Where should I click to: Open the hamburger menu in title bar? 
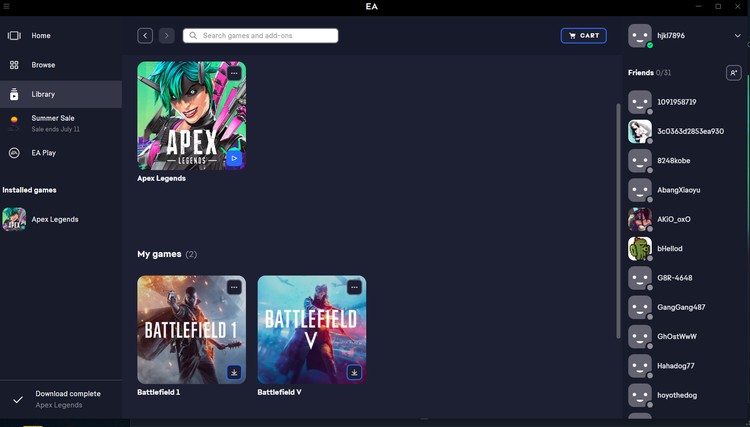6,6
